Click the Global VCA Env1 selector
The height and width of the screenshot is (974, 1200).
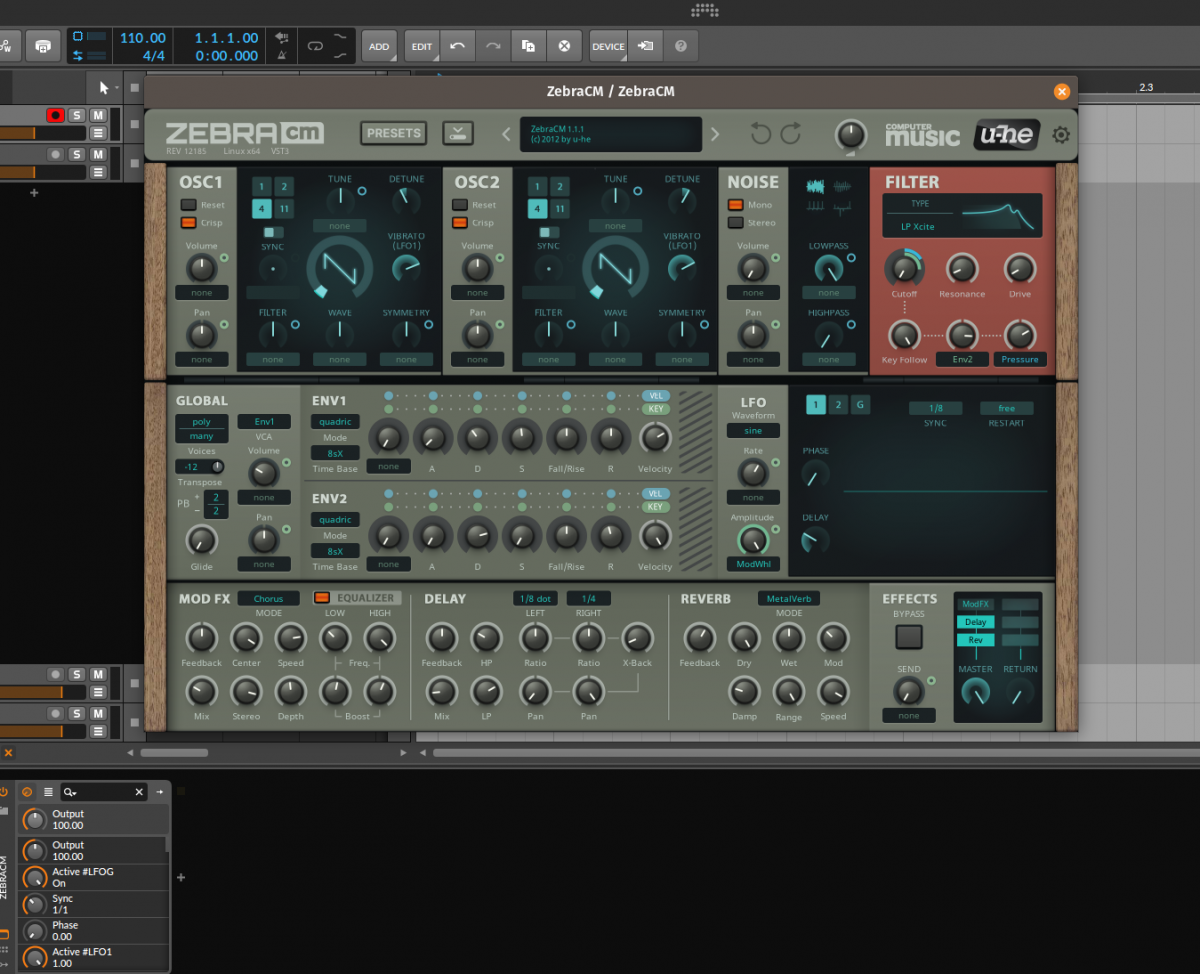264,422
